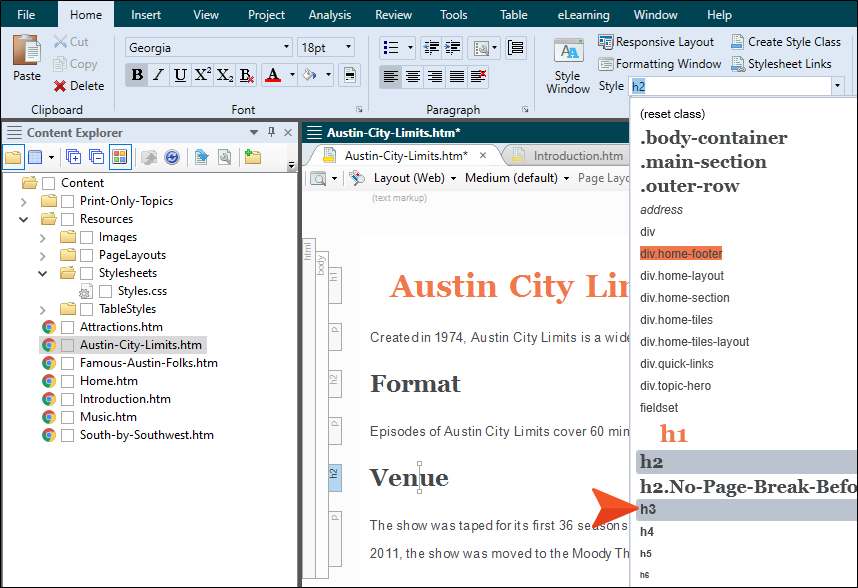Open the Formatting Window

coord(659,64)
